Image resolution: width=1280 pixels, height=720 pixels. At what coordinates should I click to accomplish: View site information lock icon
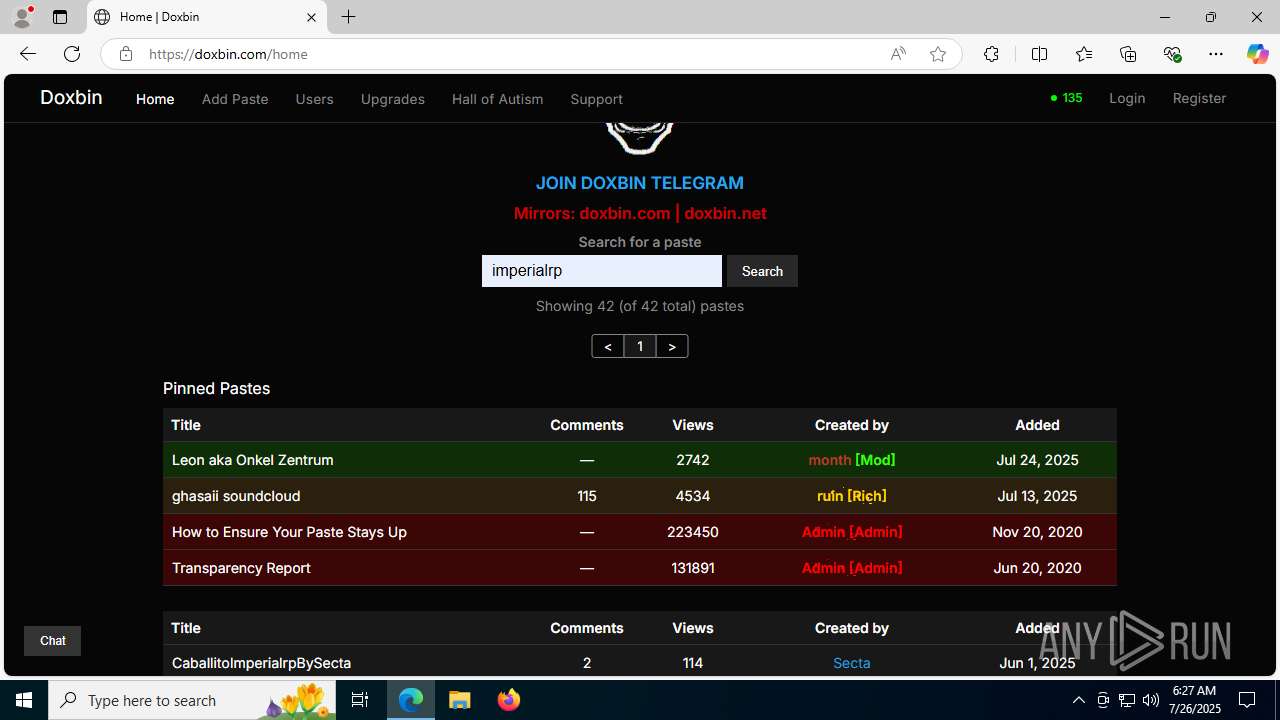[125, 54]
